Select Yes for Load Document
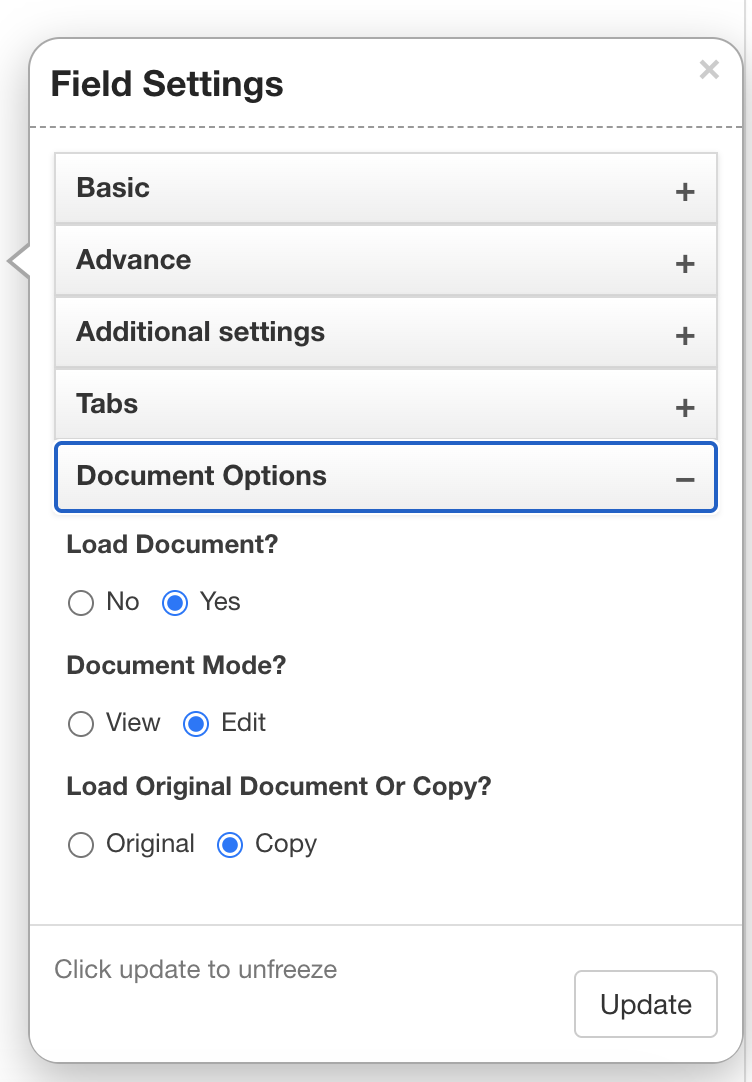Screen dimensions: 752x1082 pos(175,602)
